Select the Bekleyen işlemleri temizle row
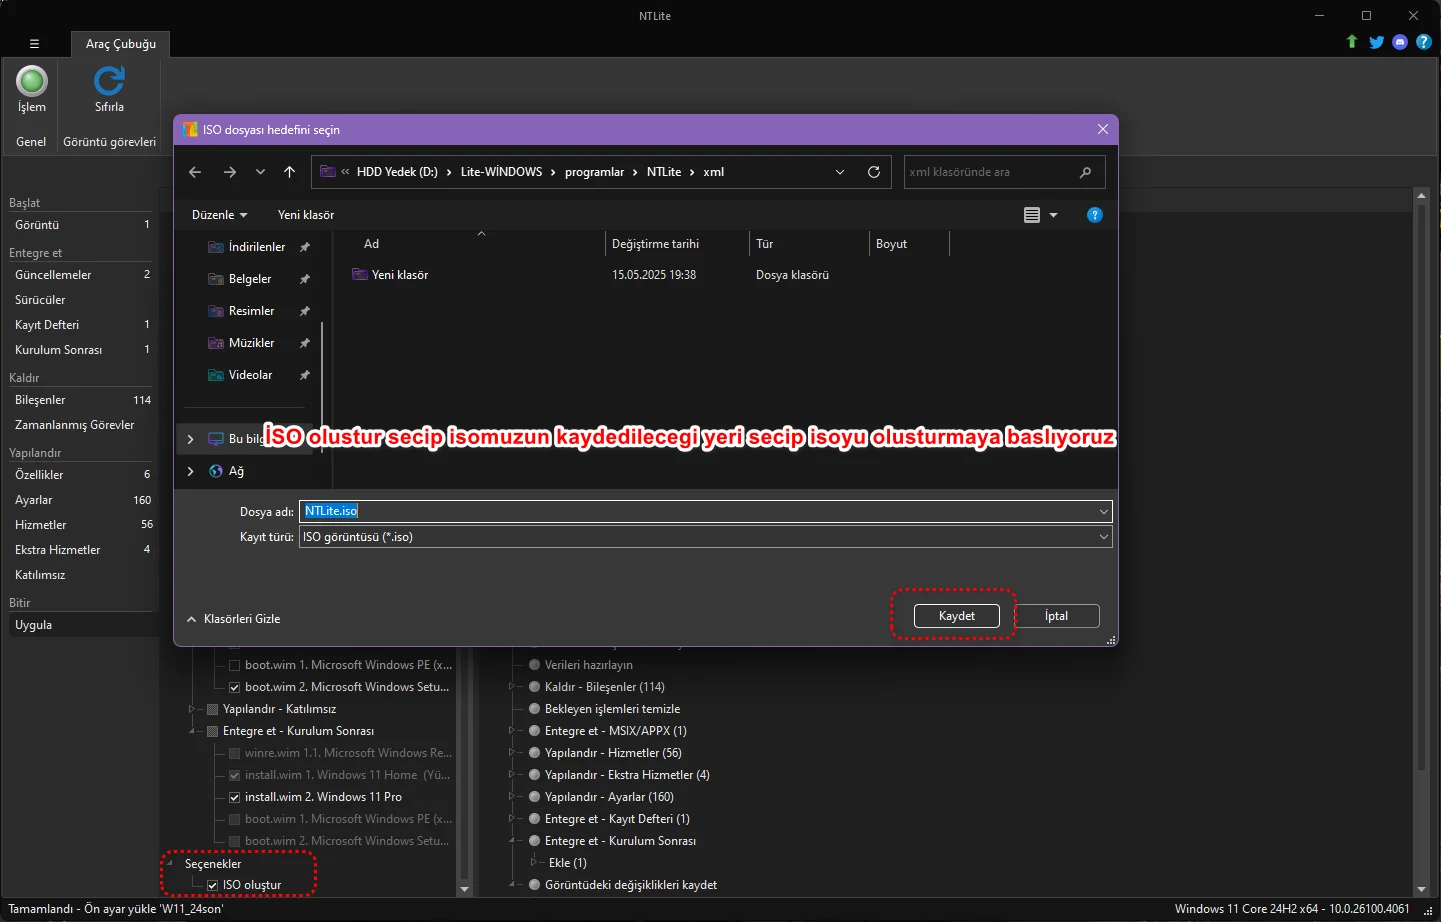The image size is (1441, 922). click(612, 709)
